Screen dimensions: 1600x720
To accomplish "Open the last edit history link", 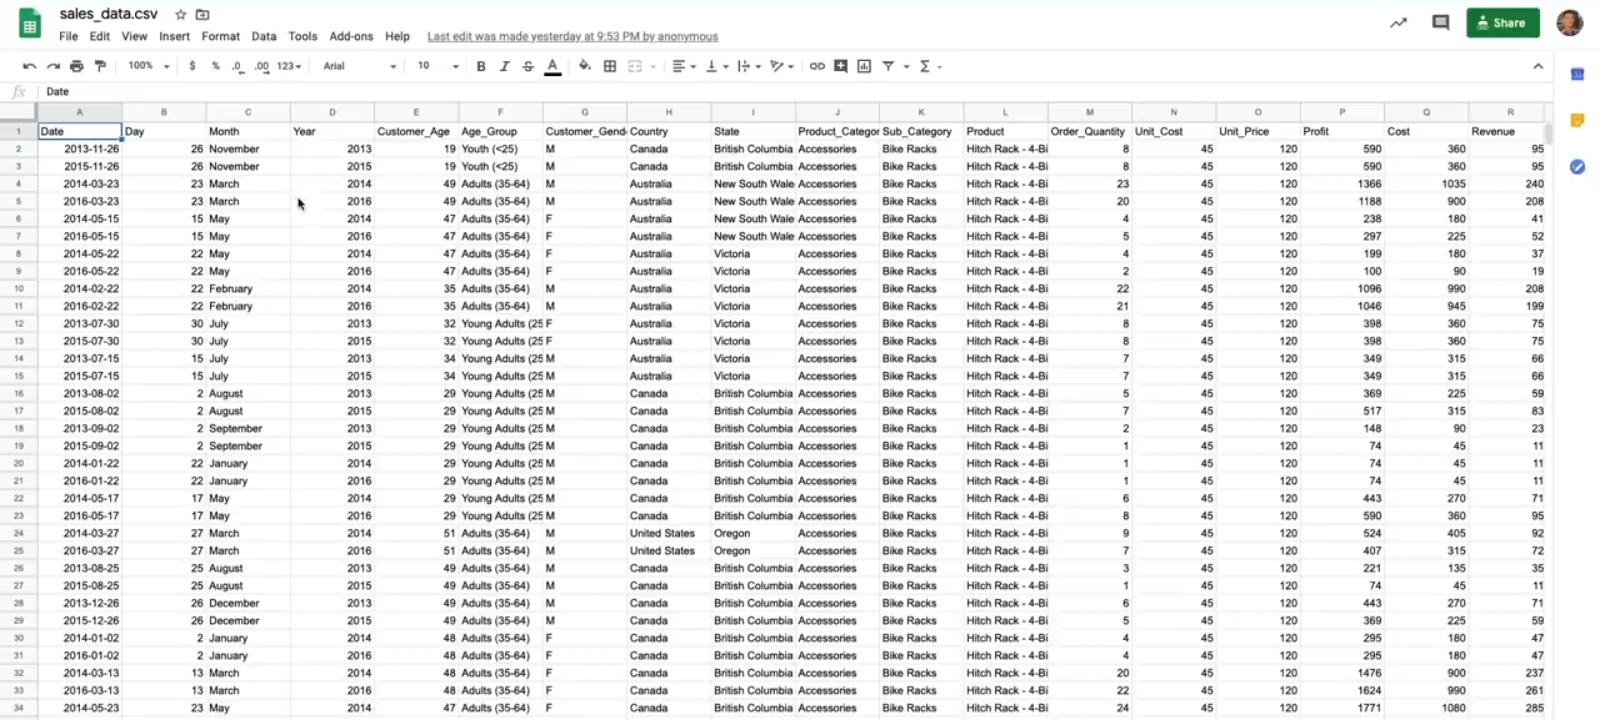I will (572, 37).
